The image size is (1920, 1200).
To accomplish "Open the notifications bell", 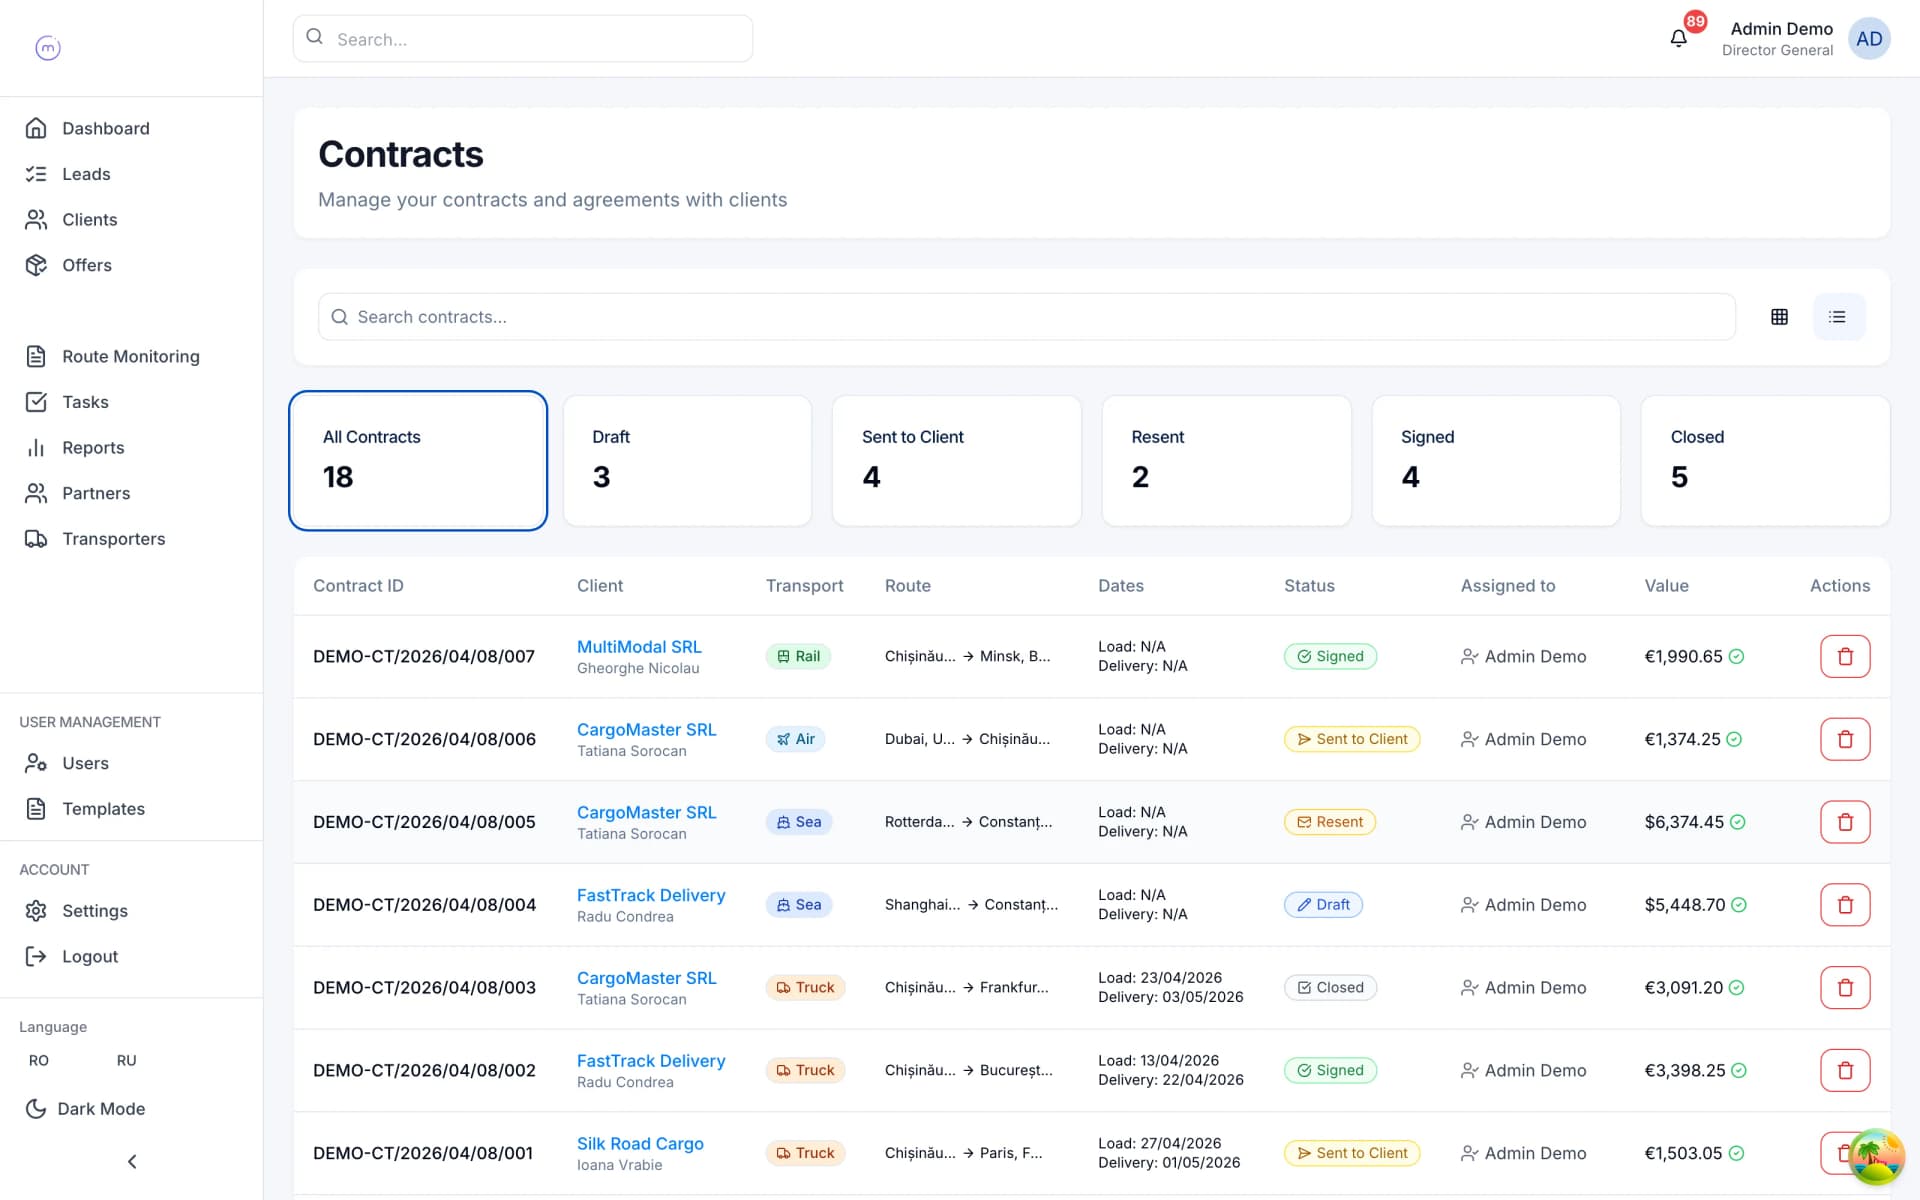I will pos(1679,38).
